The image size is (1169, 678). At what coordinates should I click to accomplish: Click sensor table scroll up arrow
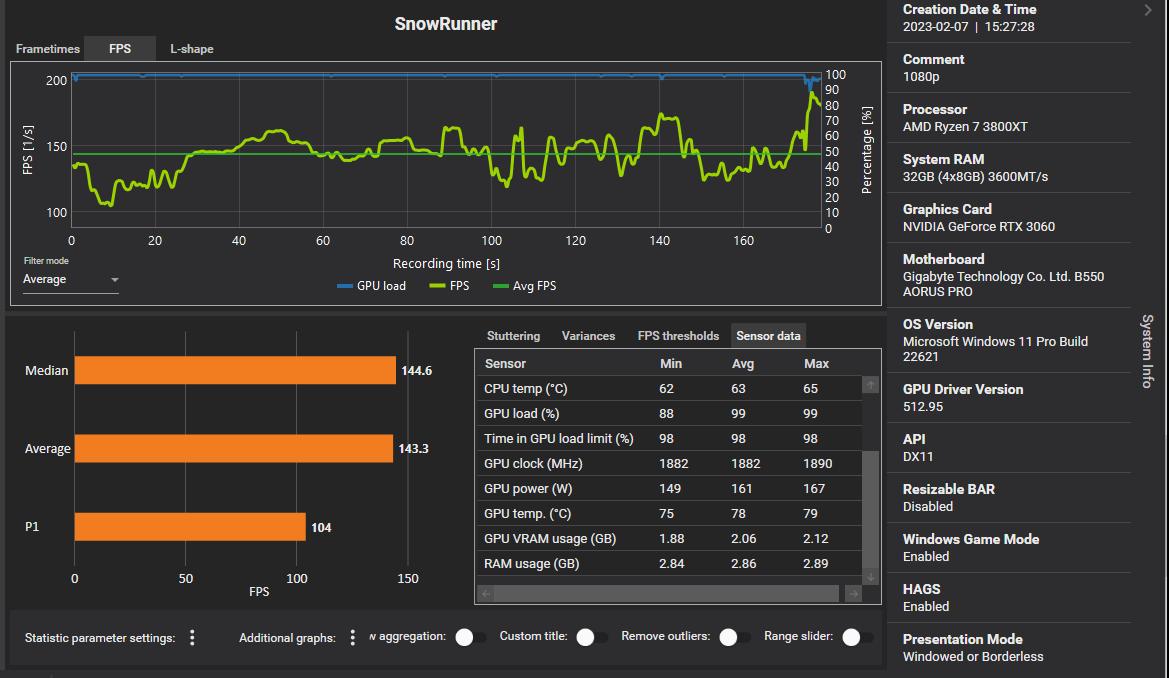[870, 386]
